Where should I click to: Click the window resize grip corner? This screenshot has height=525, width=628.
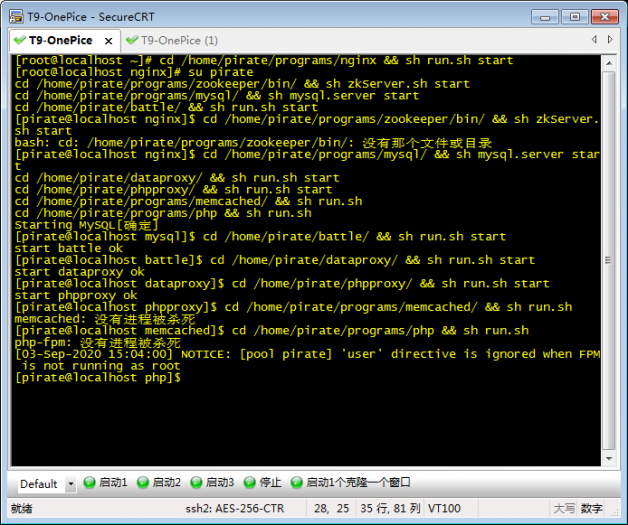(616, 511)
